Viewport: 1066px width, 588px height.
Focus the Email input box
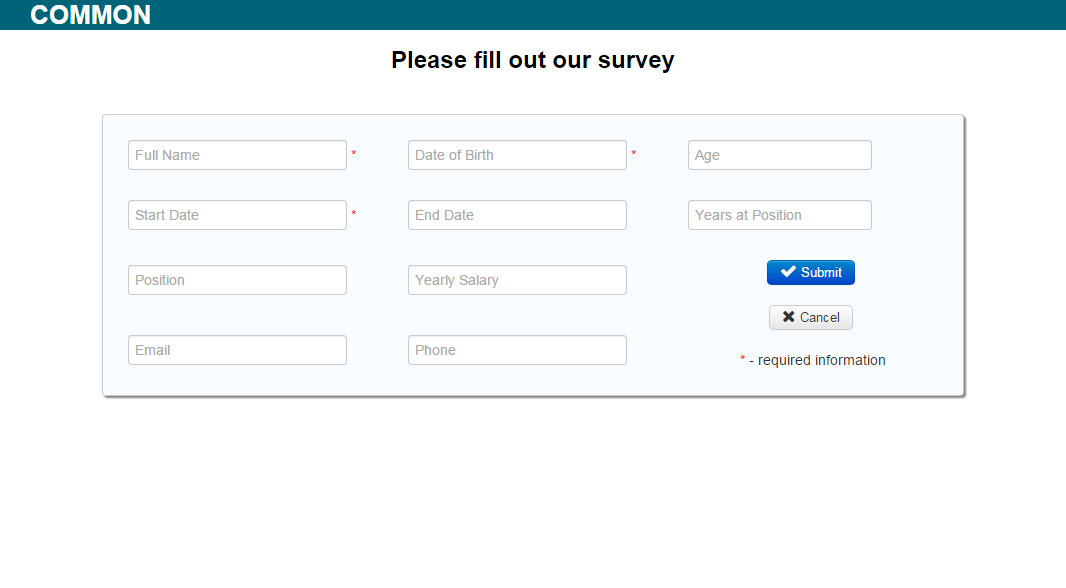[237, 350]
